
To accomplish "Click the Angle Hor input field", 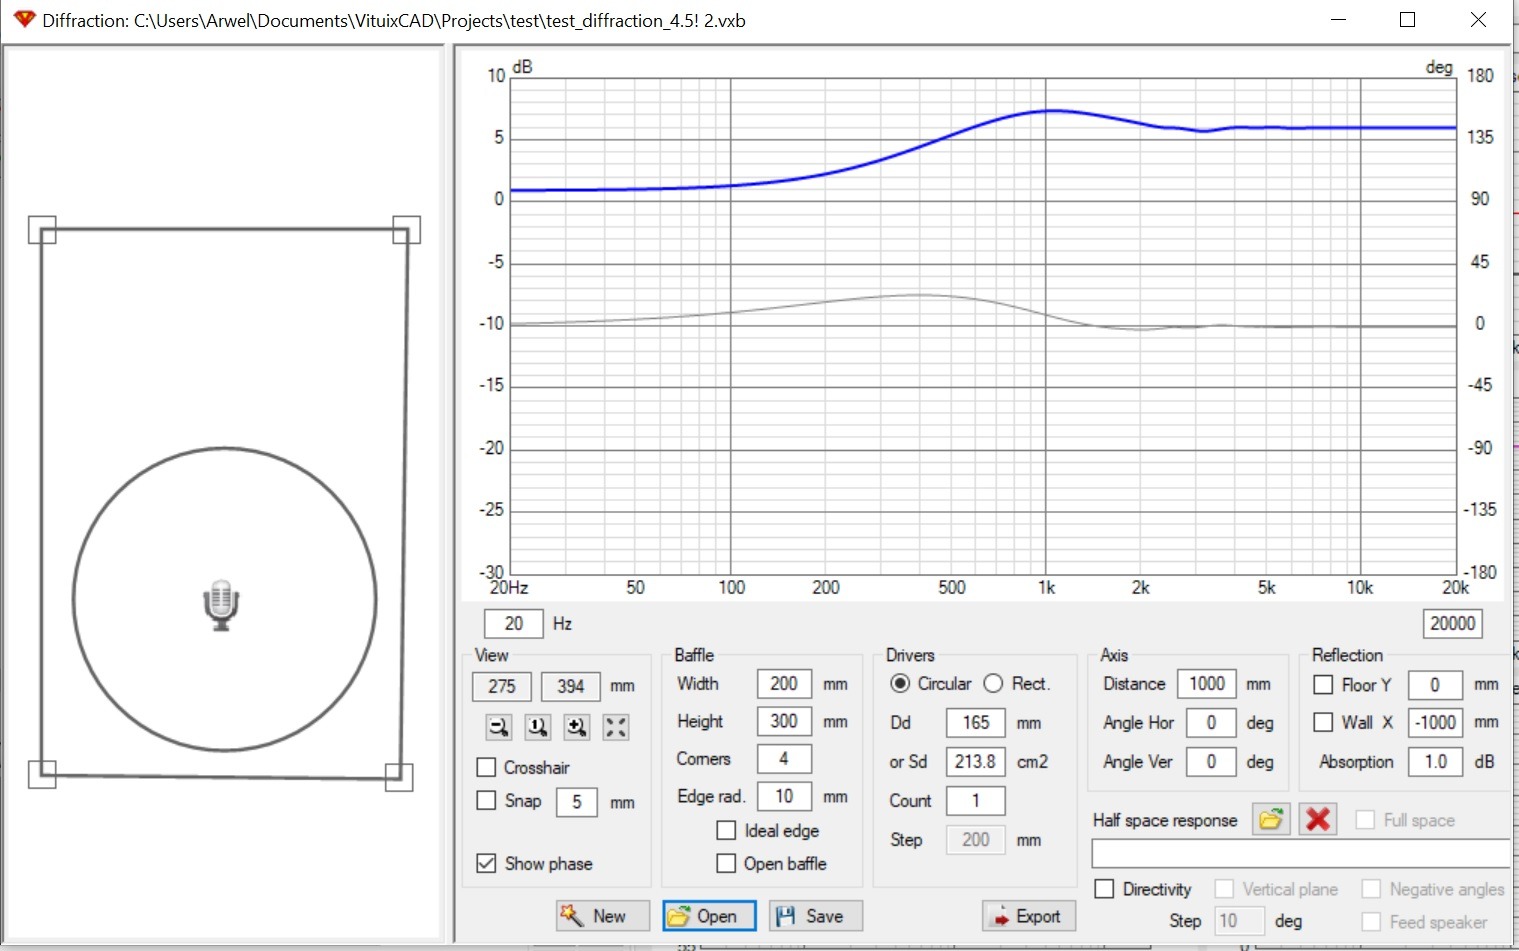I will (x=1211, y=722).
